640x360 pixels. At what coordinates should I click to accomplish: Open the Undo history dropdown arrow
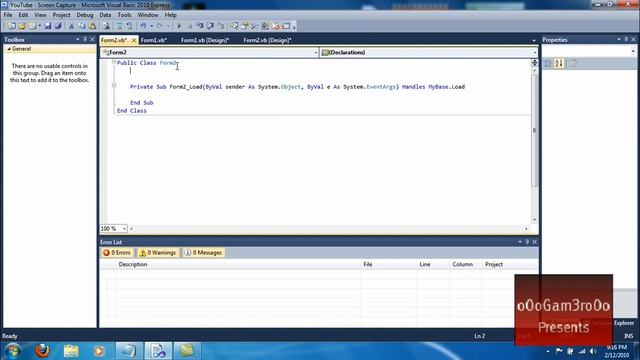click(x=151, y=26)
